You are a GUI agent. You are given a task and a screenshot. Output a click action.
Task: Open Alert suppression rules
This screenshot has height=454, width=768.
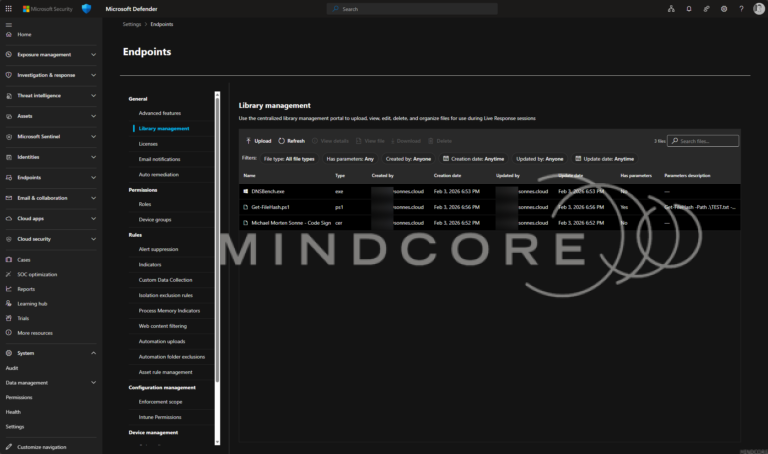[158, 249]
